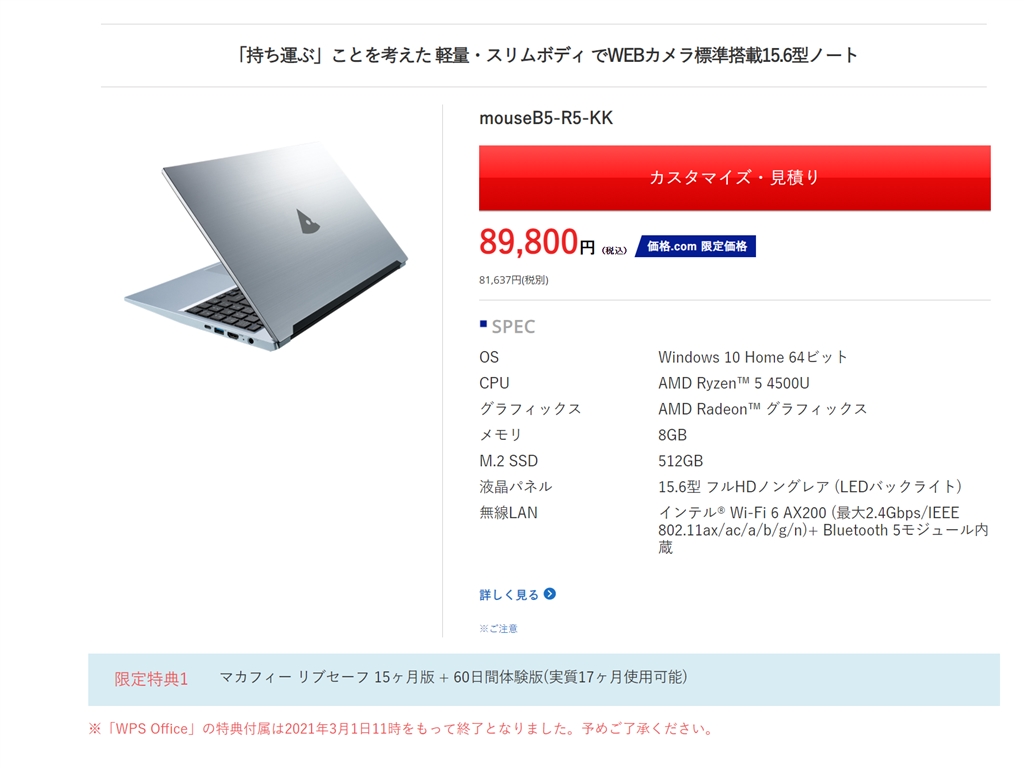Open the 詳しく見る details link
1024x768 pixels.
click(509, 594)
